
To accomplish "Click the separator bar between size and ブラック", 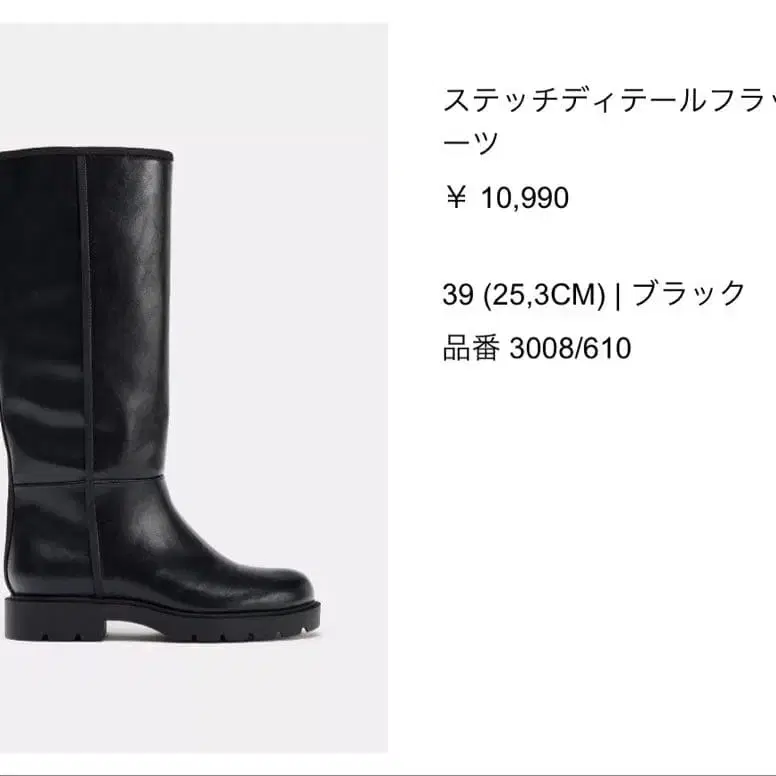I will pyautogui.click(x=618, y=295).
